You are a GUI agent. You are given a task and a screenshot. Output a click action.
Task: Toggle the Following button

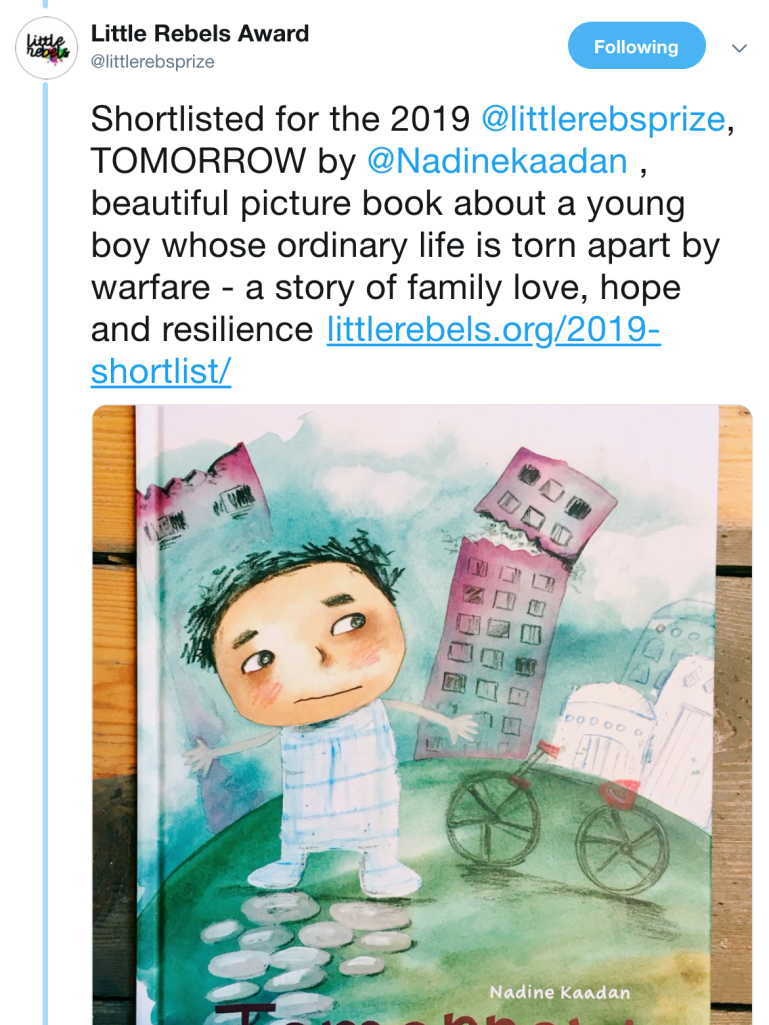coord(636,47)
